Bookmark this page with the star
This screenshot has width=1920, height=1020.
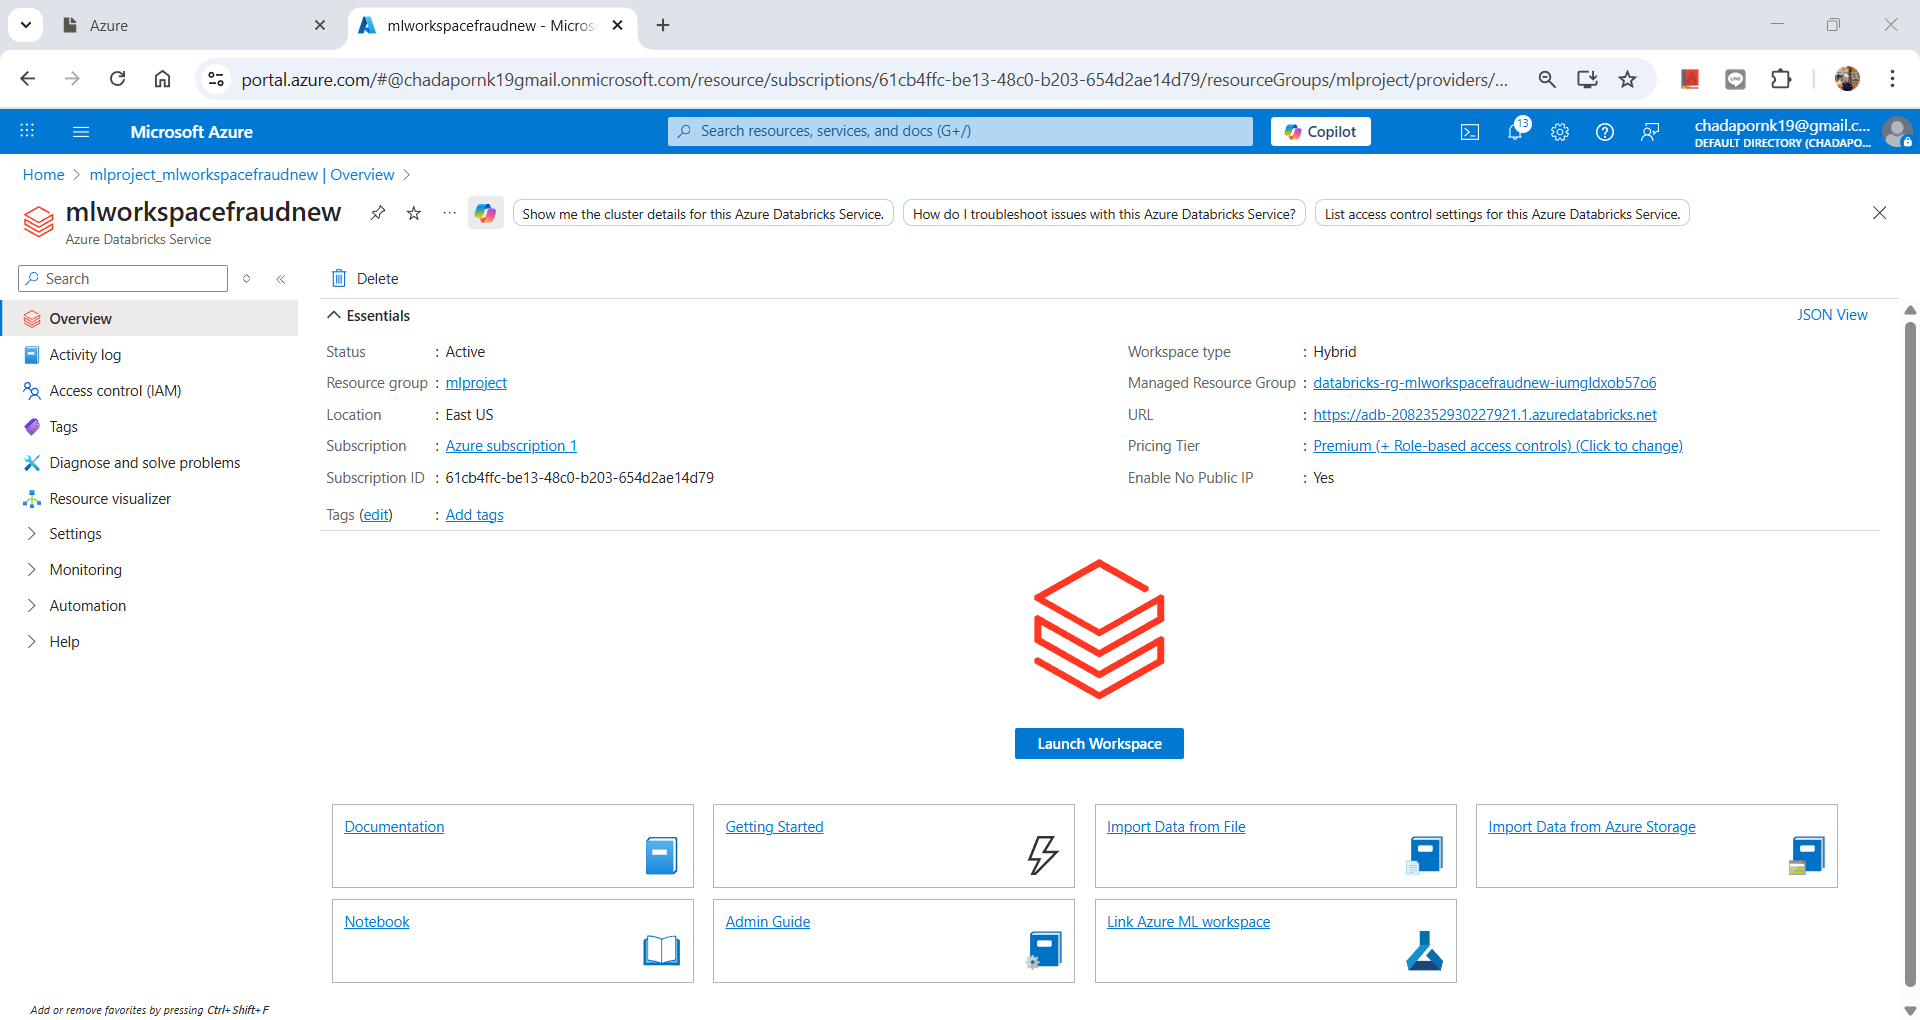(1628, 79)
